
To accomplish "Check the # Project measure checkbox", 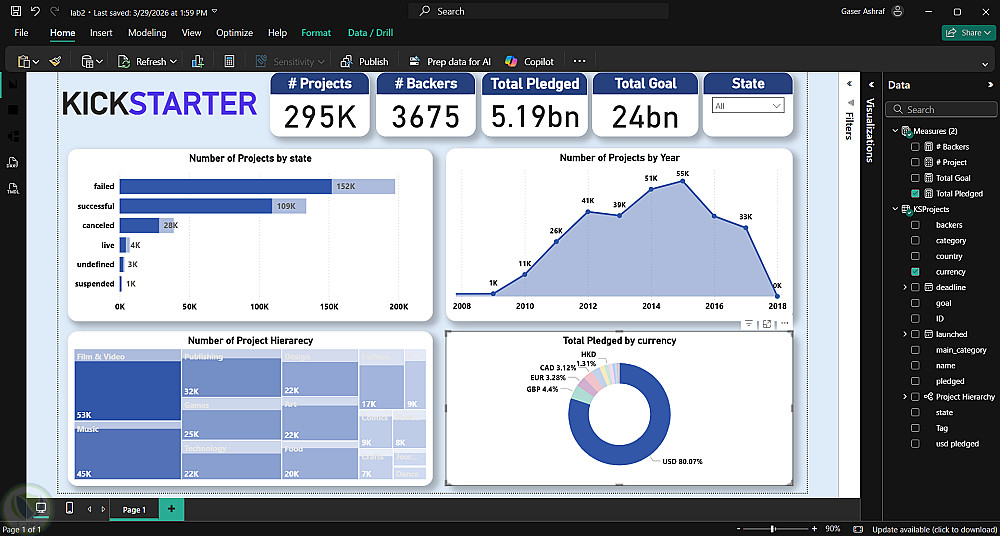I will pos(915,162).
